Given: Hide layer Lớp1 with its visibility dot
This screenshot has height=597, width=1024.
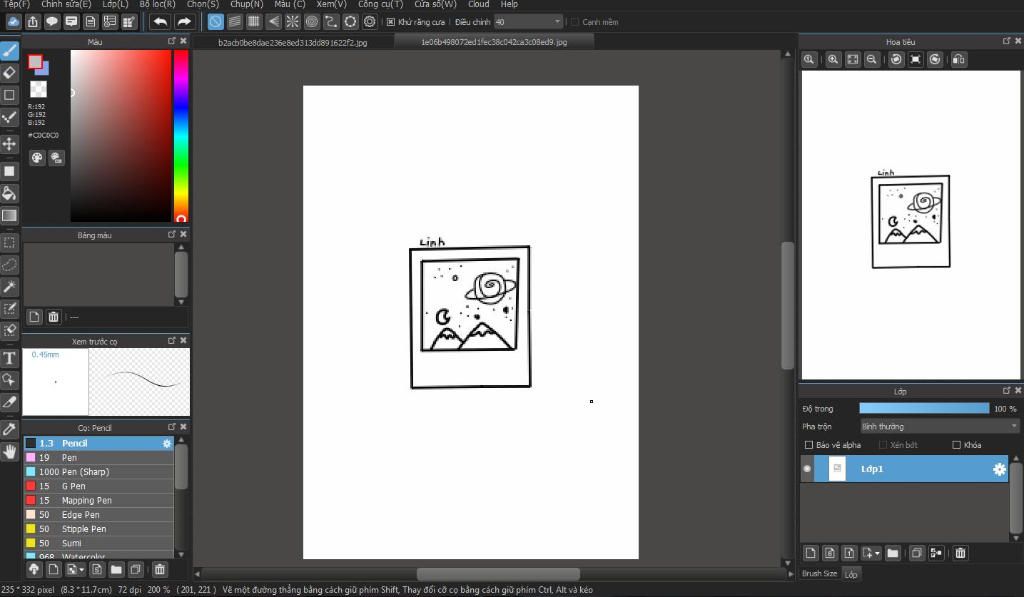Looking at the screenshot, I should 807,469.
